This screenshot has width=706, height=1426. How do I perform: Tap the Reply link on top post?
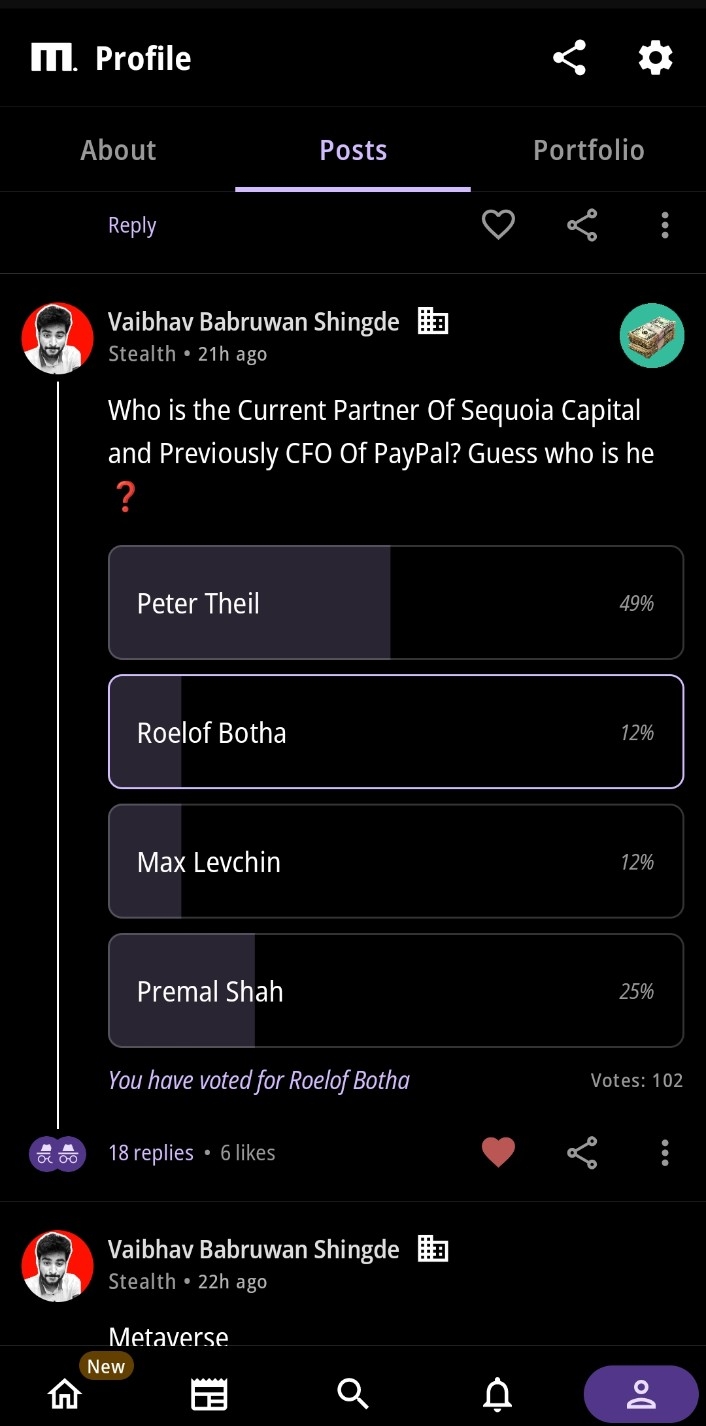(x=132, y=225)
